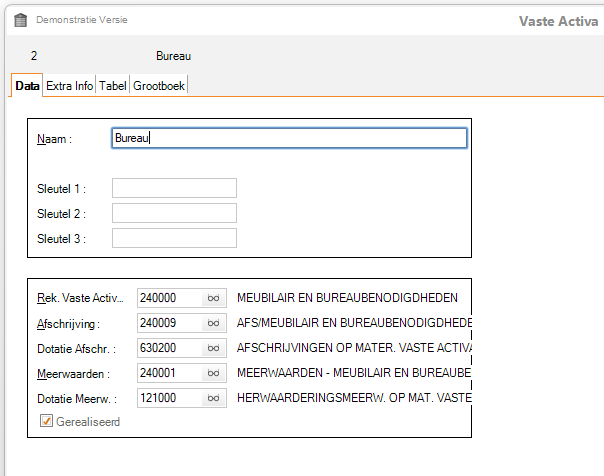Click the Rek. Vaste Activa account field 240000
Viewport: 604px width, 476px height.
tap(168, 298)
